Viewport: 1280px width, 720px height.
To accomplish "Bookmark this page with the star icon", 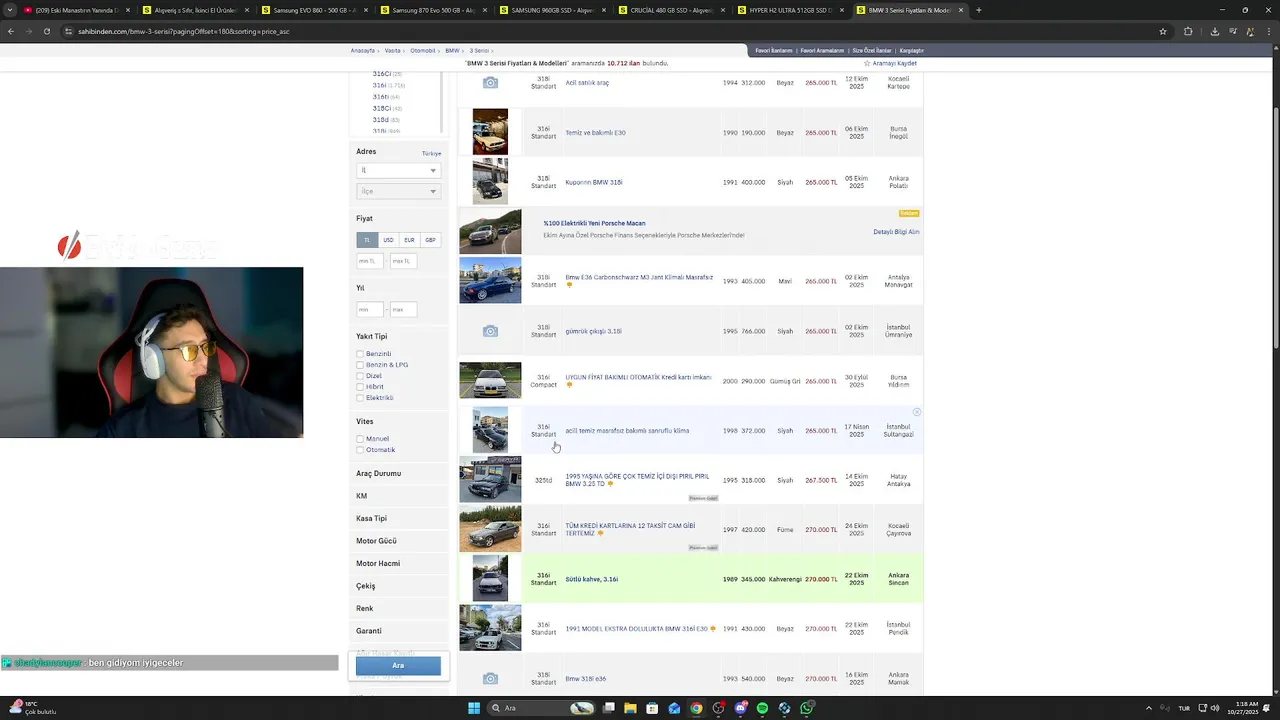I will pyautogui.click(x=1163, y=31).
